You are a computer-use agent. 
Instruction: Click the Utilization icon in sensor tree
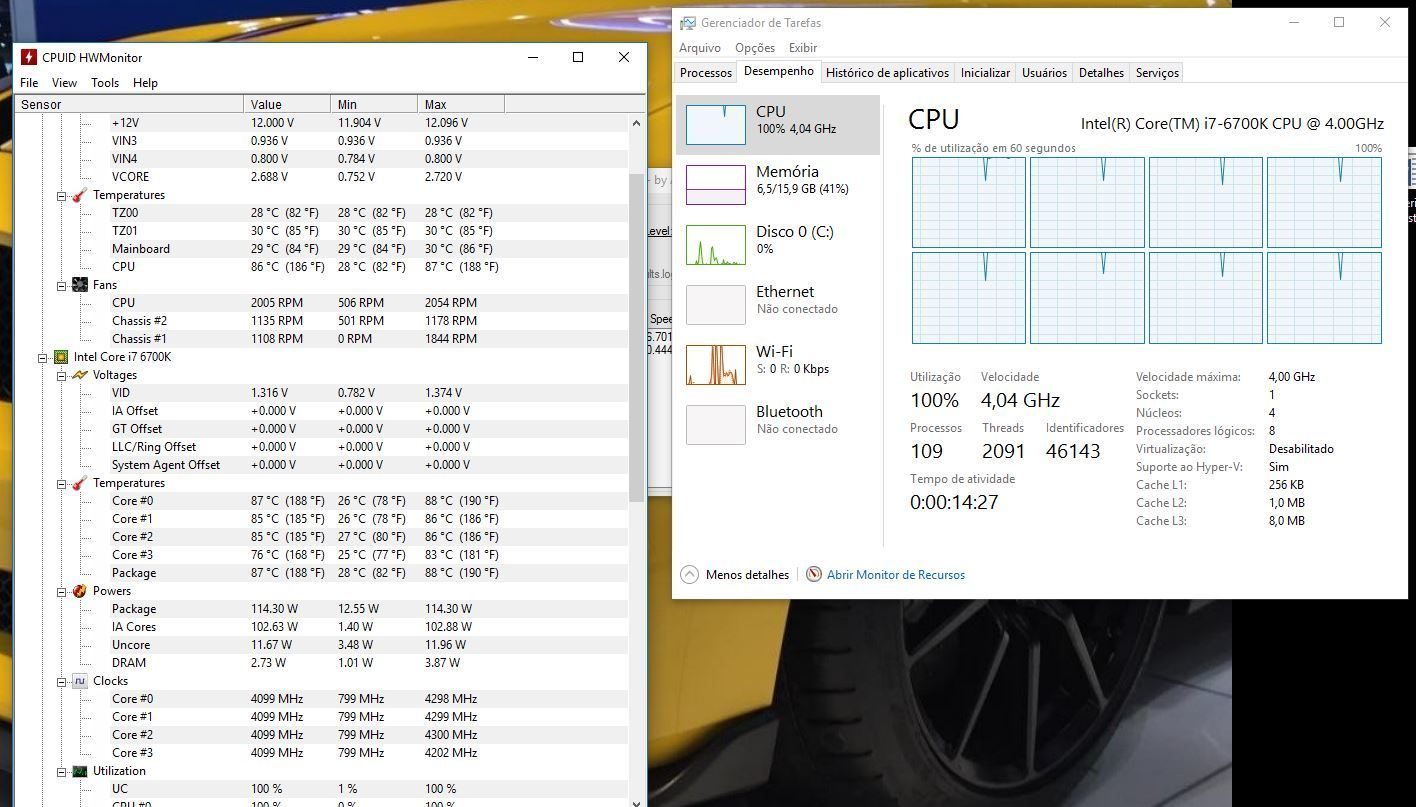[80, 771]
